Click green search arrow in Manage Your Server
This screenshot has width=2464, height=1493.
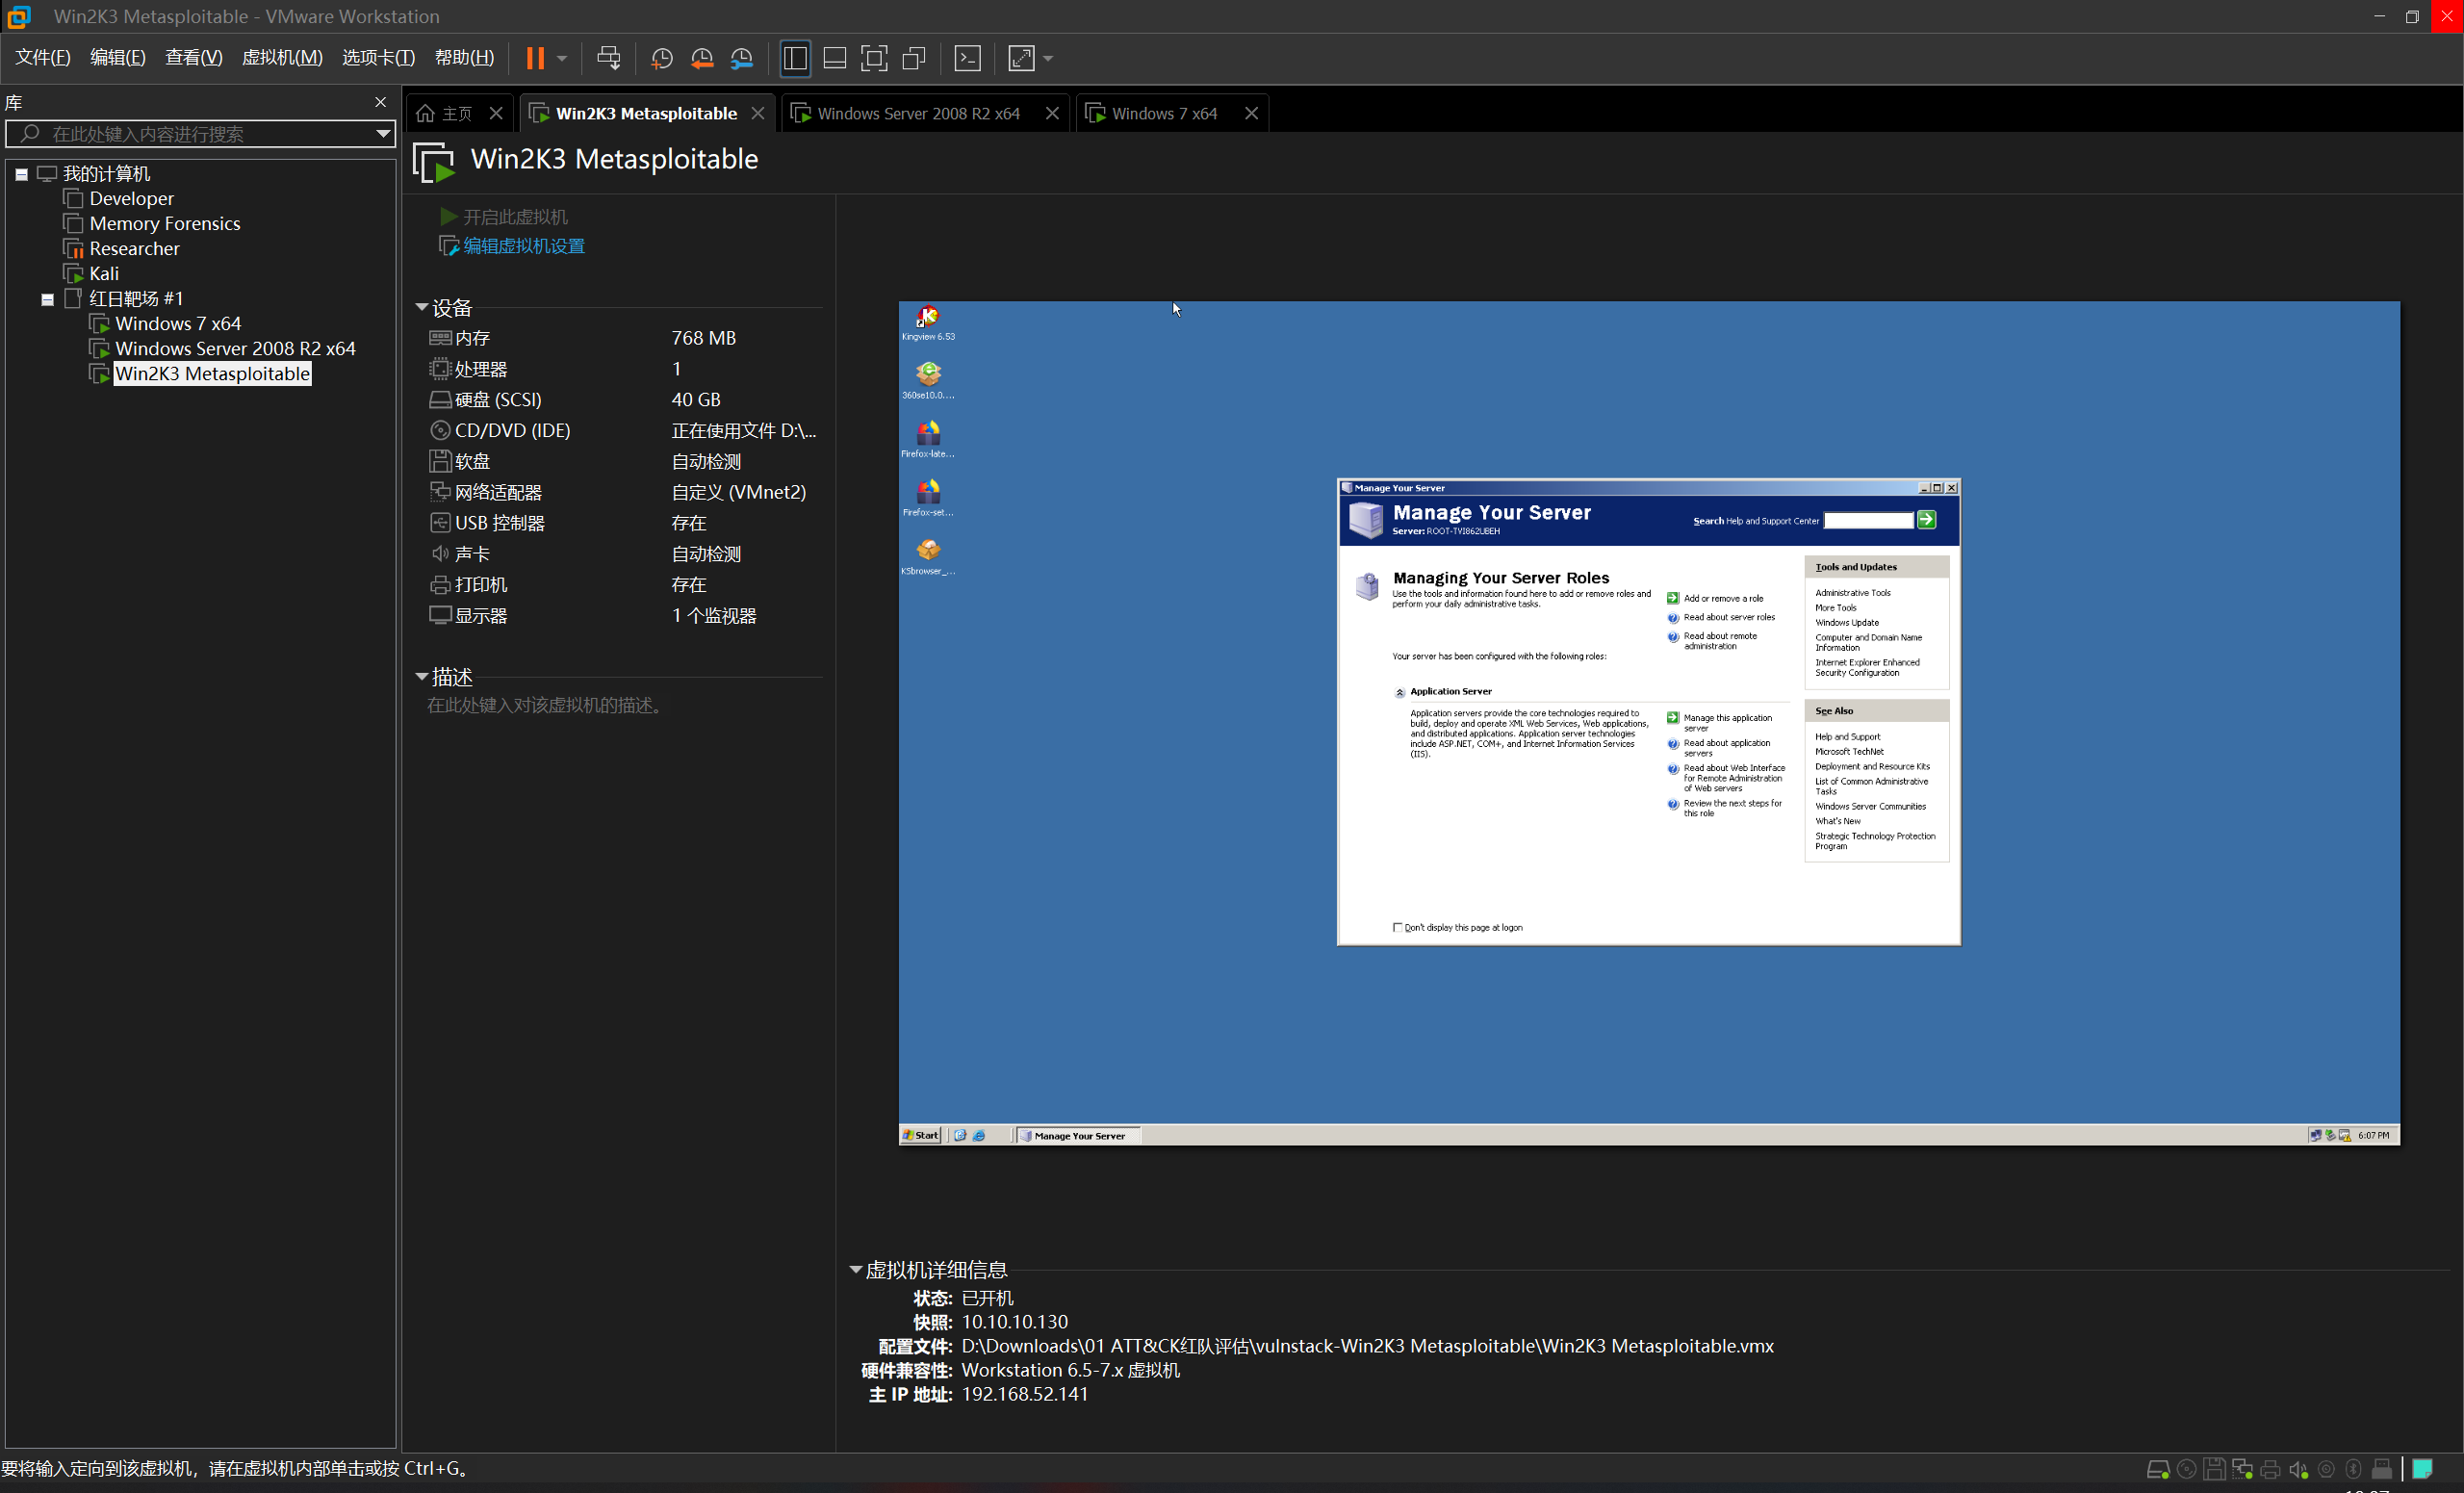pyautogui.click(x=1926, y=520)
